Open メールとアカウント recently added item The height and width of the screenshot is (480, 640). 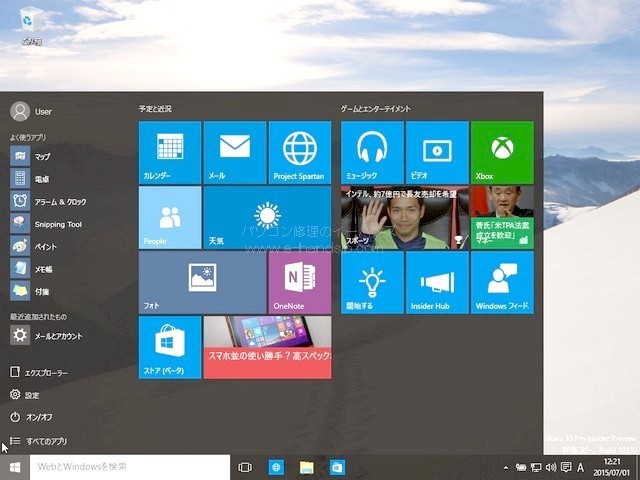click(x=47, y=336)
